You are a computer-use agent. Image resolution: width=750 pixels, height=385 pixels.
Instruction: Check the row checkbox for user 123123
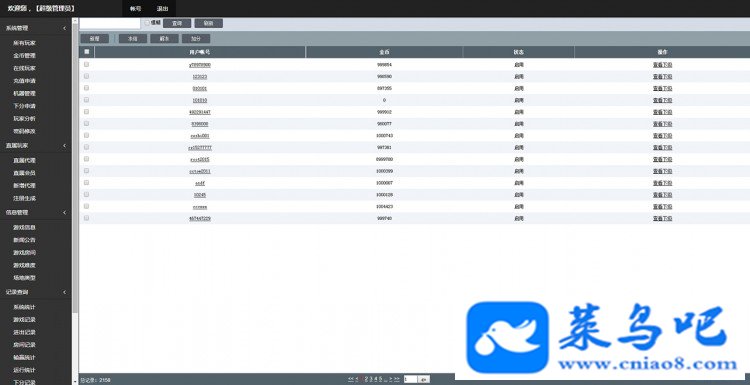click(87, 76)
